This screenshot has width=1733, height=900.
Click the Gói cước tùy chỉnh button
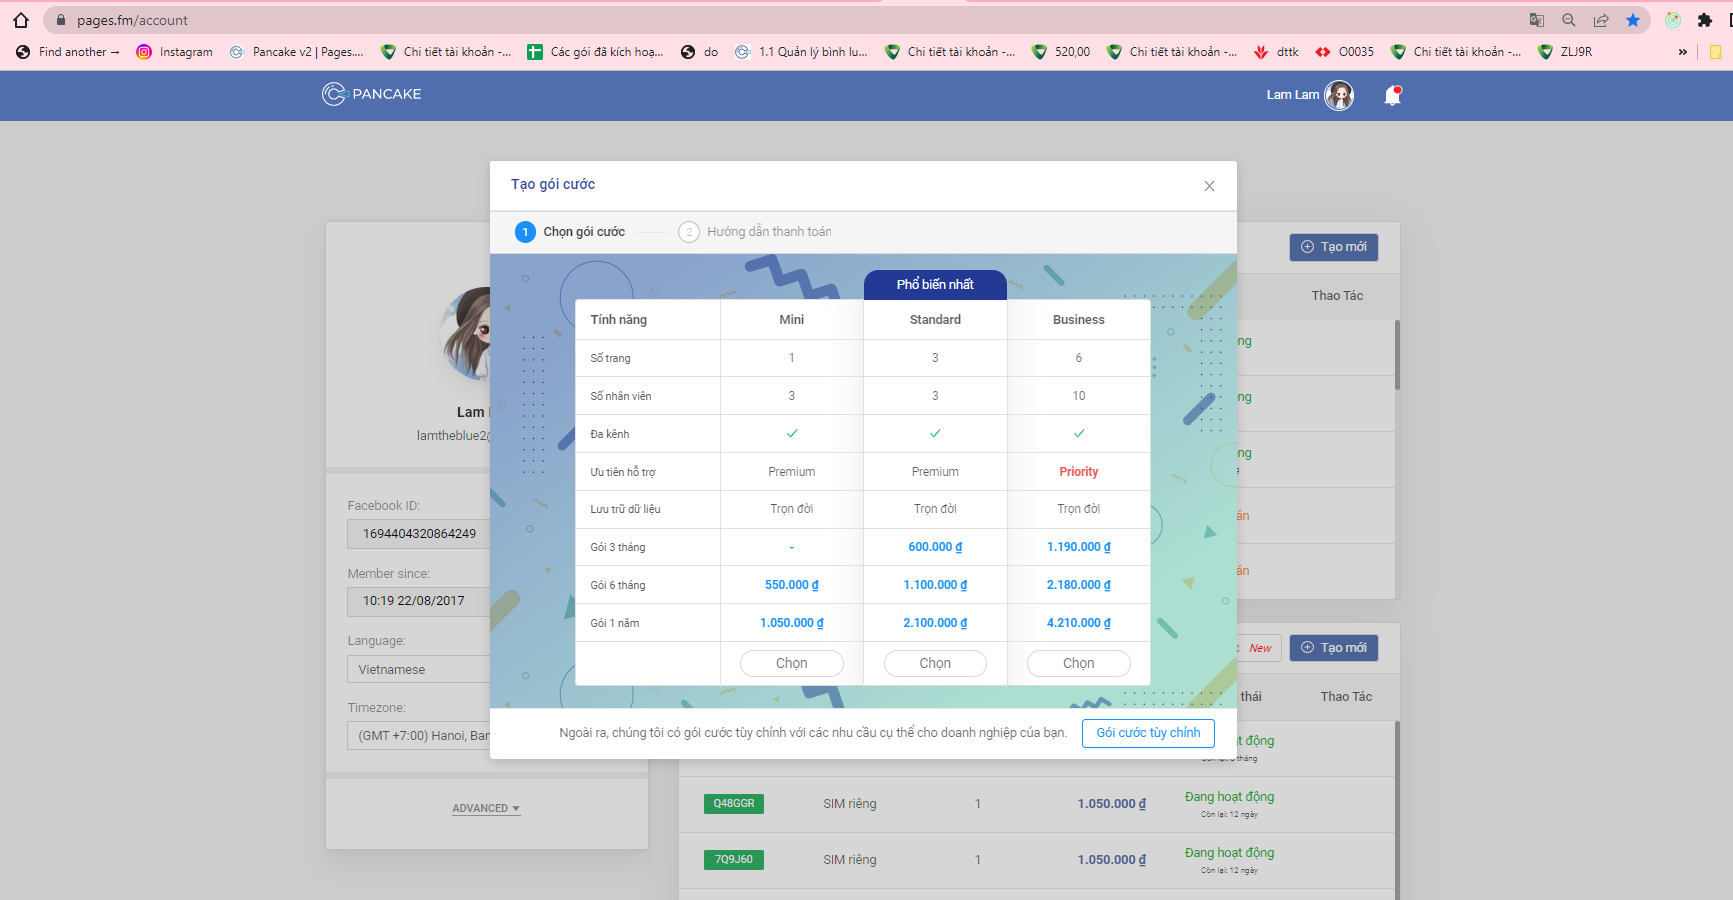[x=1148, y=733]
